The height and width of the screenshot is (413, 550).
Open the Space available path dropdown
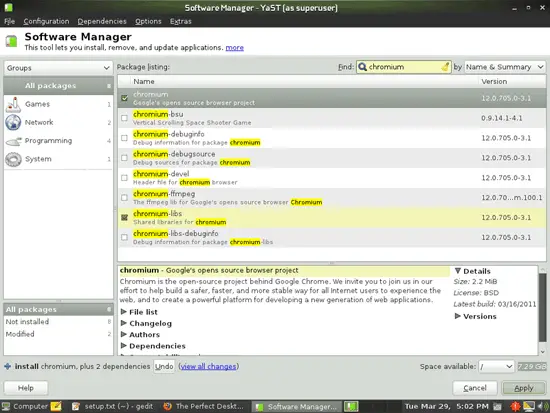click(x=496, y=366)
